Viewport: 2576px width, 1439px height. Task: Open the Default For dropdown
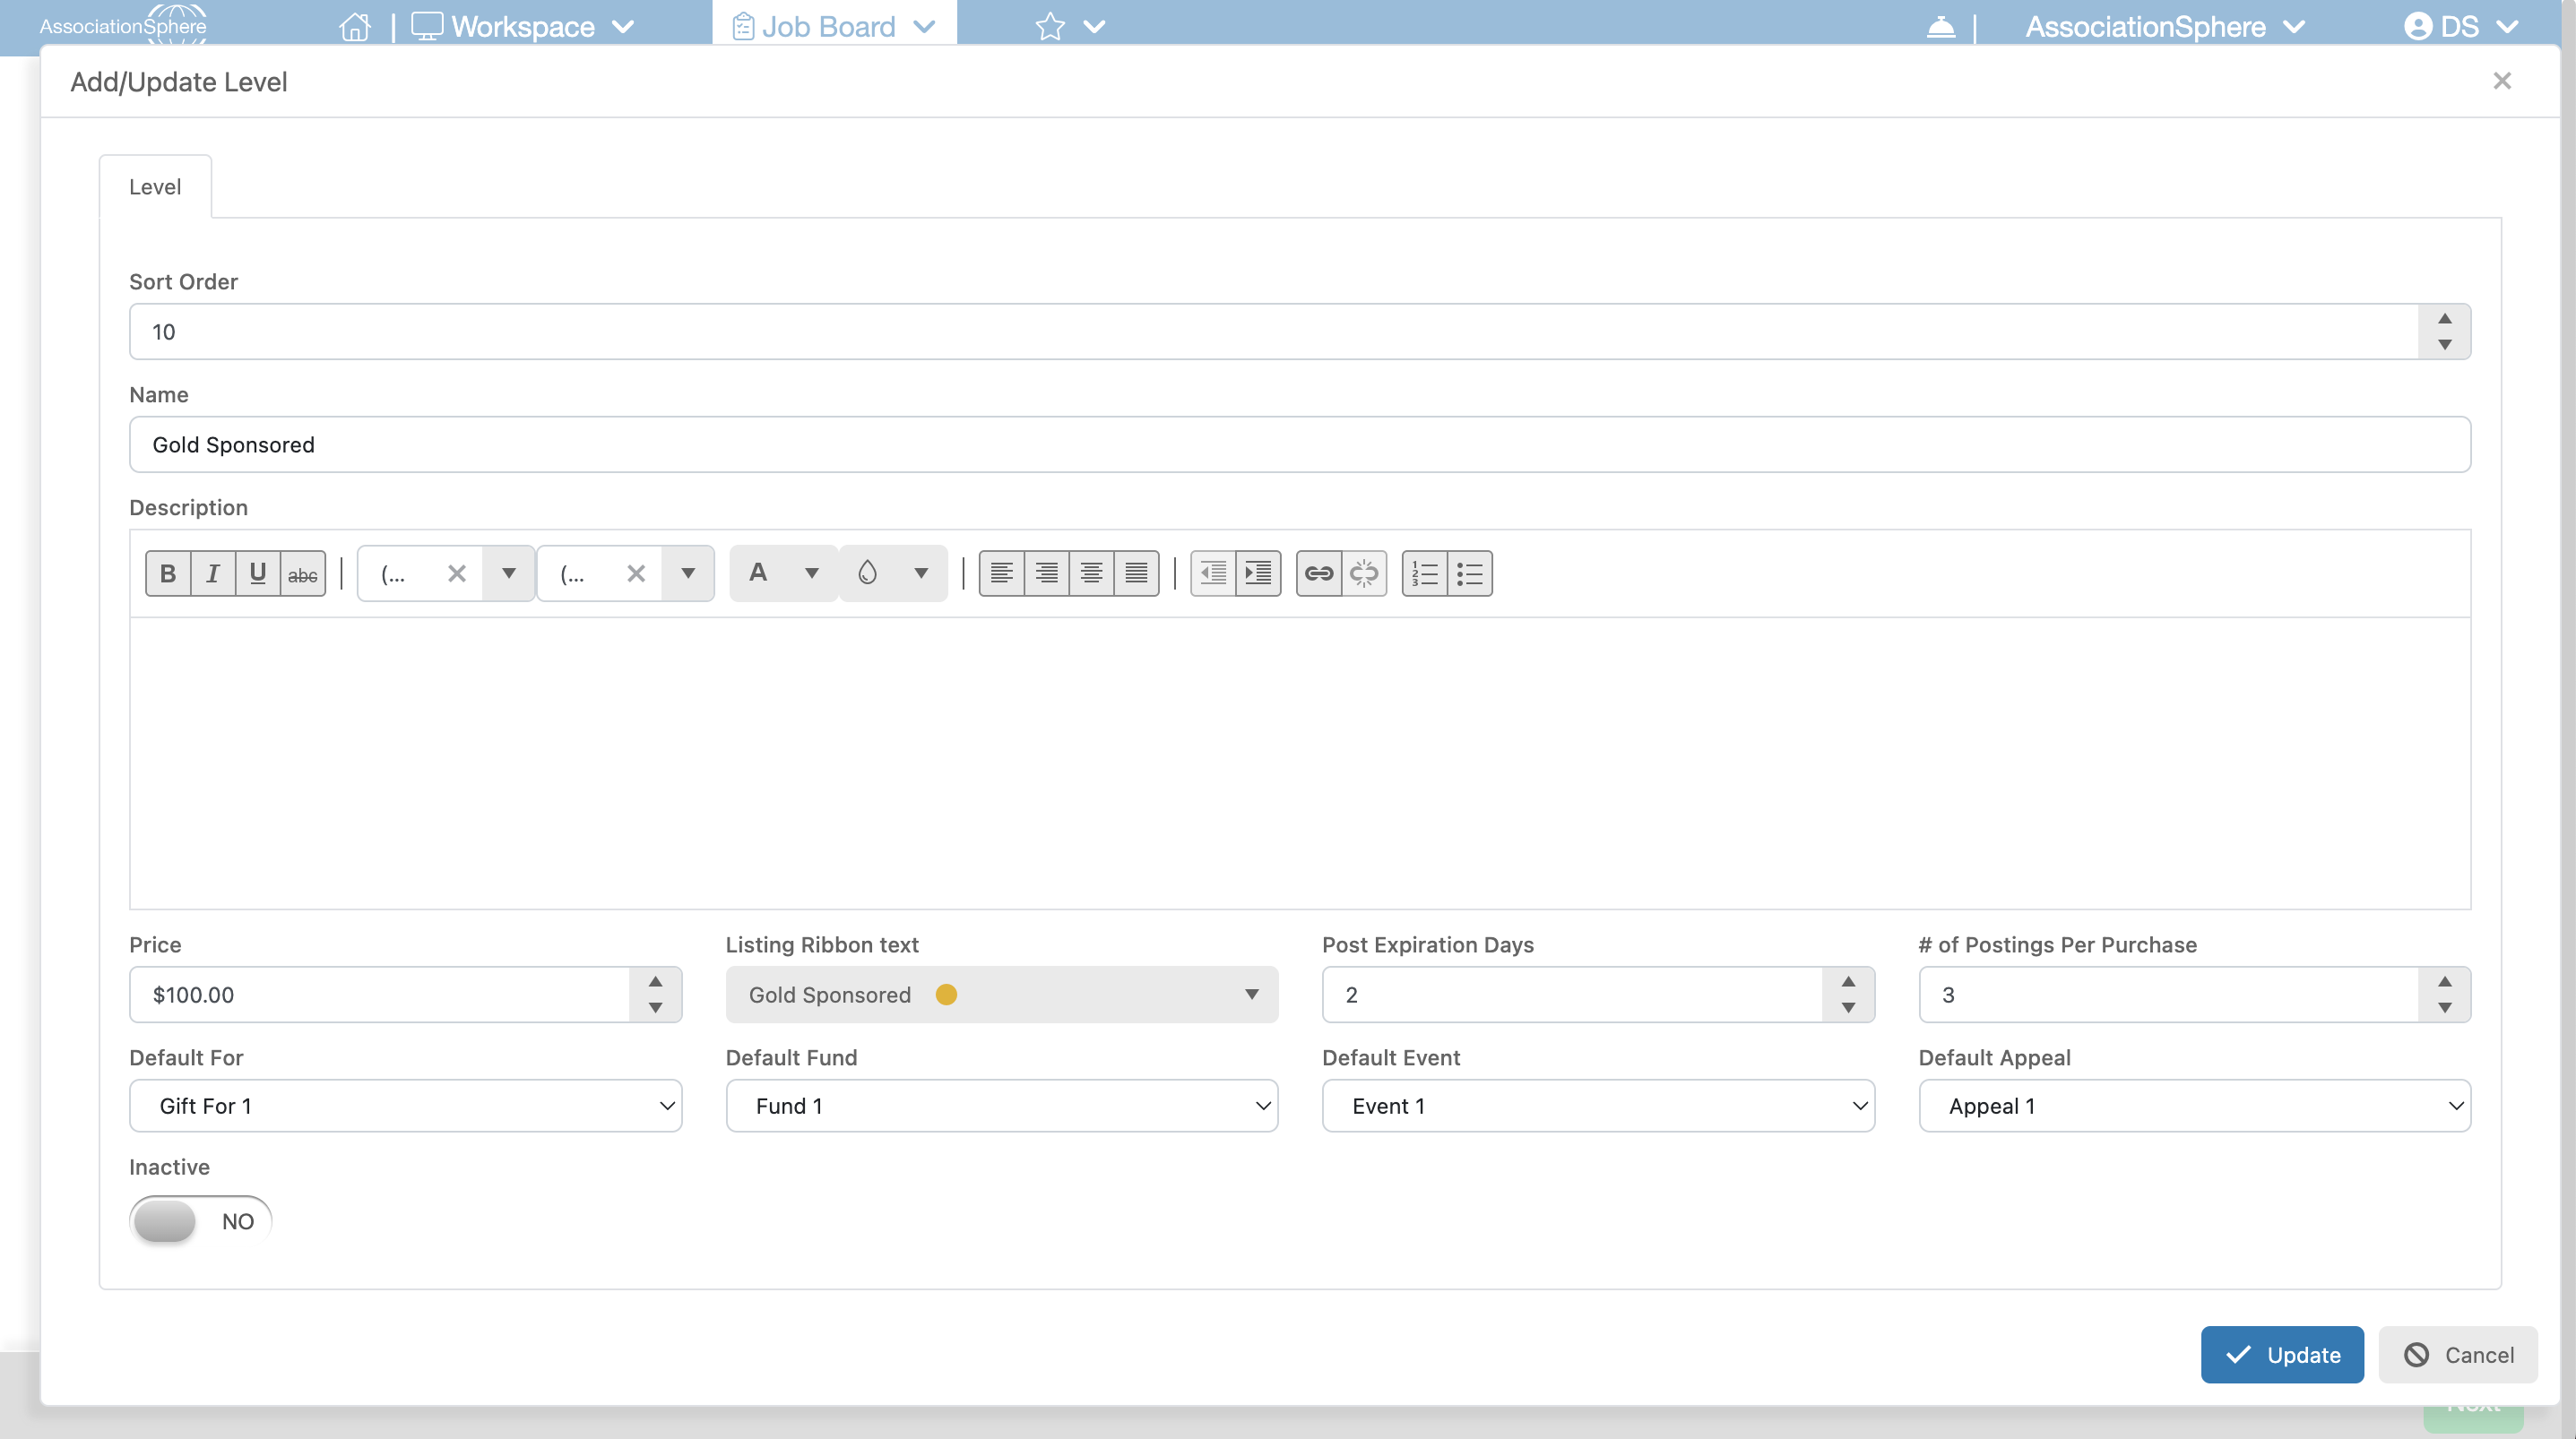[406, 1105]
